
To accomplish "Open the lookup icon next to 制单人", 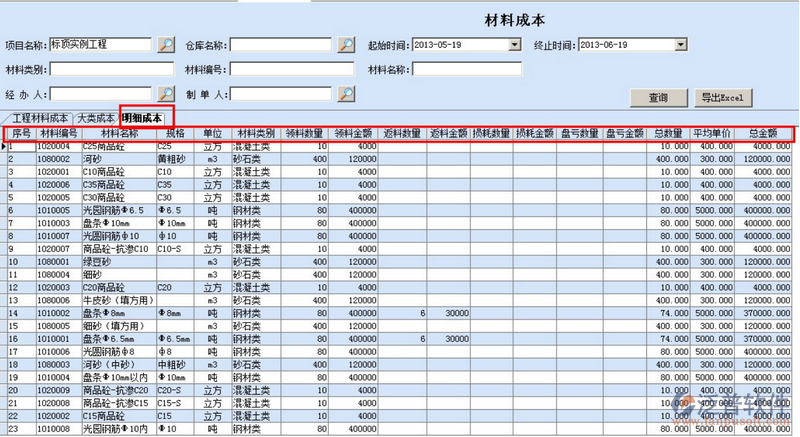I will [x=345, y=94].
